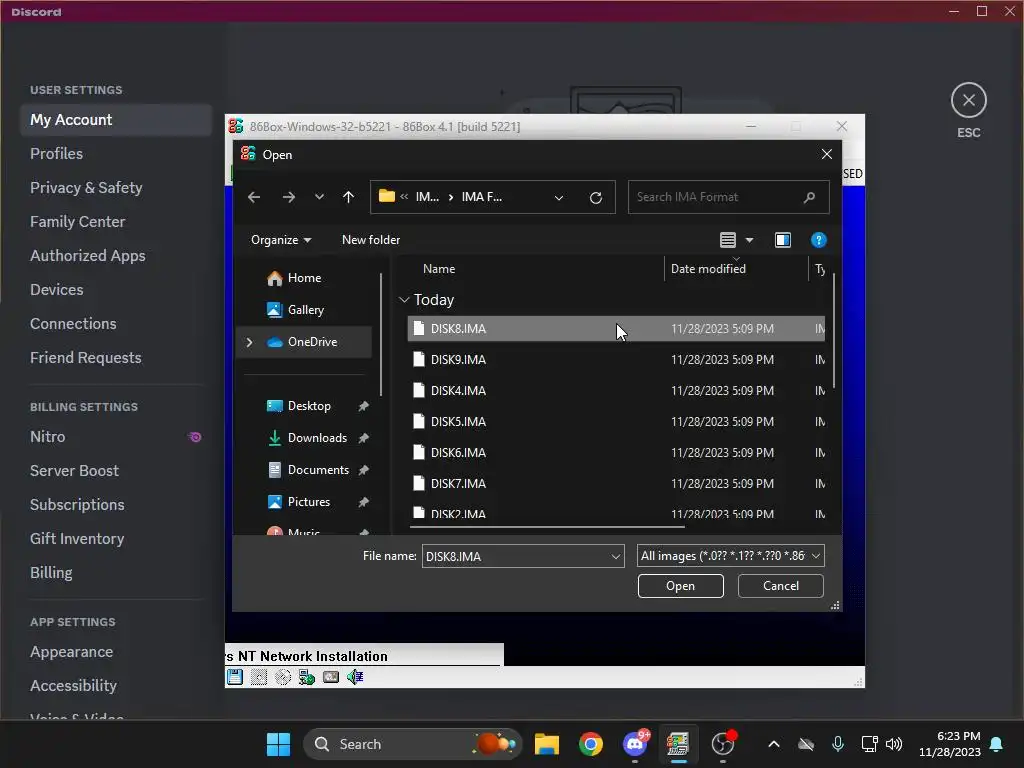The width and height of the screenshot is (1024, 768).
Task: Open the File name combo dropdown
Action: [x=615, y=556]
